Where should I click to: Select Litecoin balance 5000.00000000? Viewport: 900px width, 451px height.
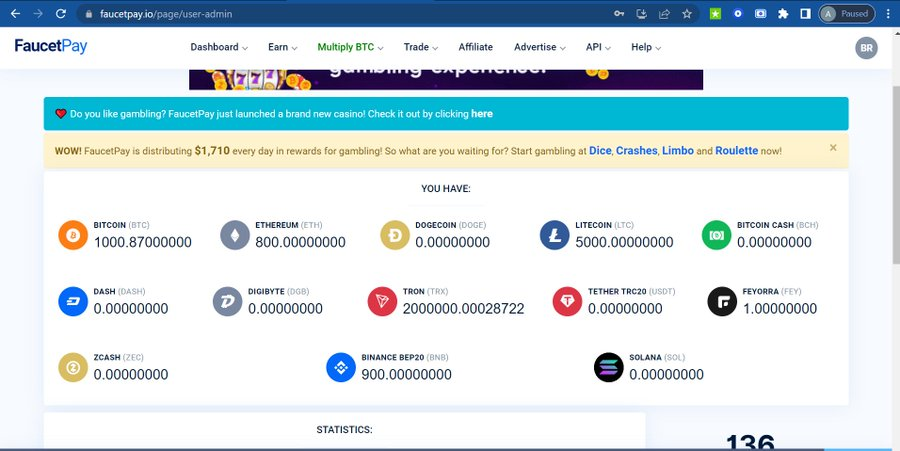tap(624, 242)
